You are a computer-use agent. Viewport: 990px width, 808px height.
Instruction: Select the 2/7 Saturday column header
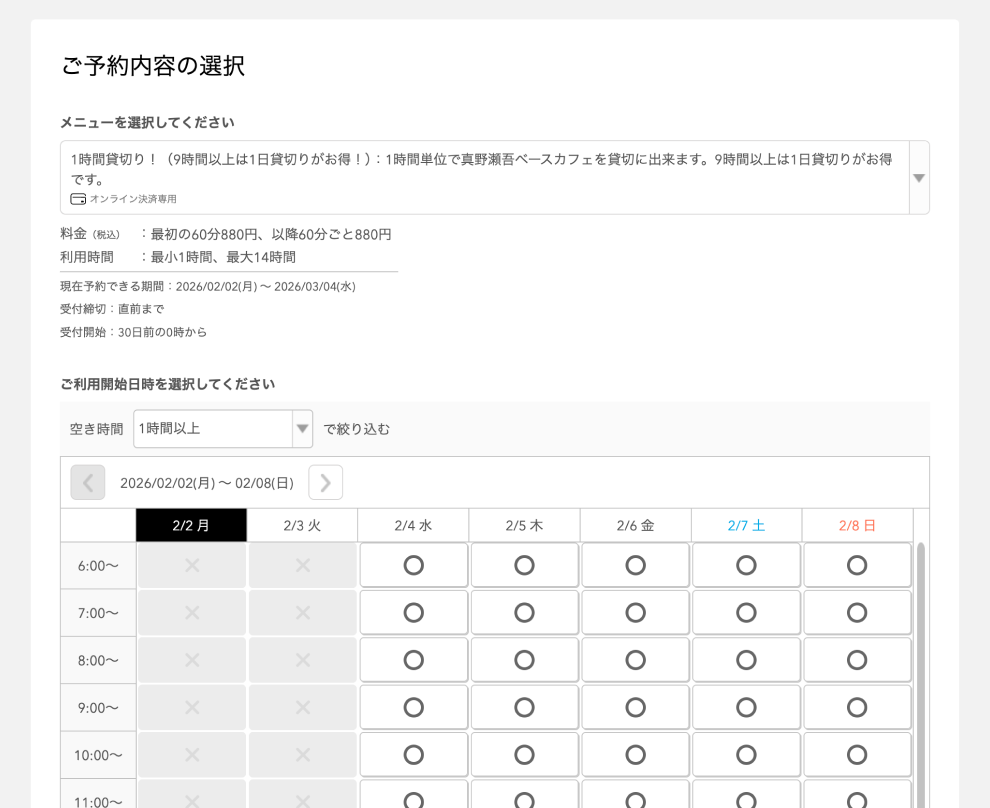(x=746, y=523)
